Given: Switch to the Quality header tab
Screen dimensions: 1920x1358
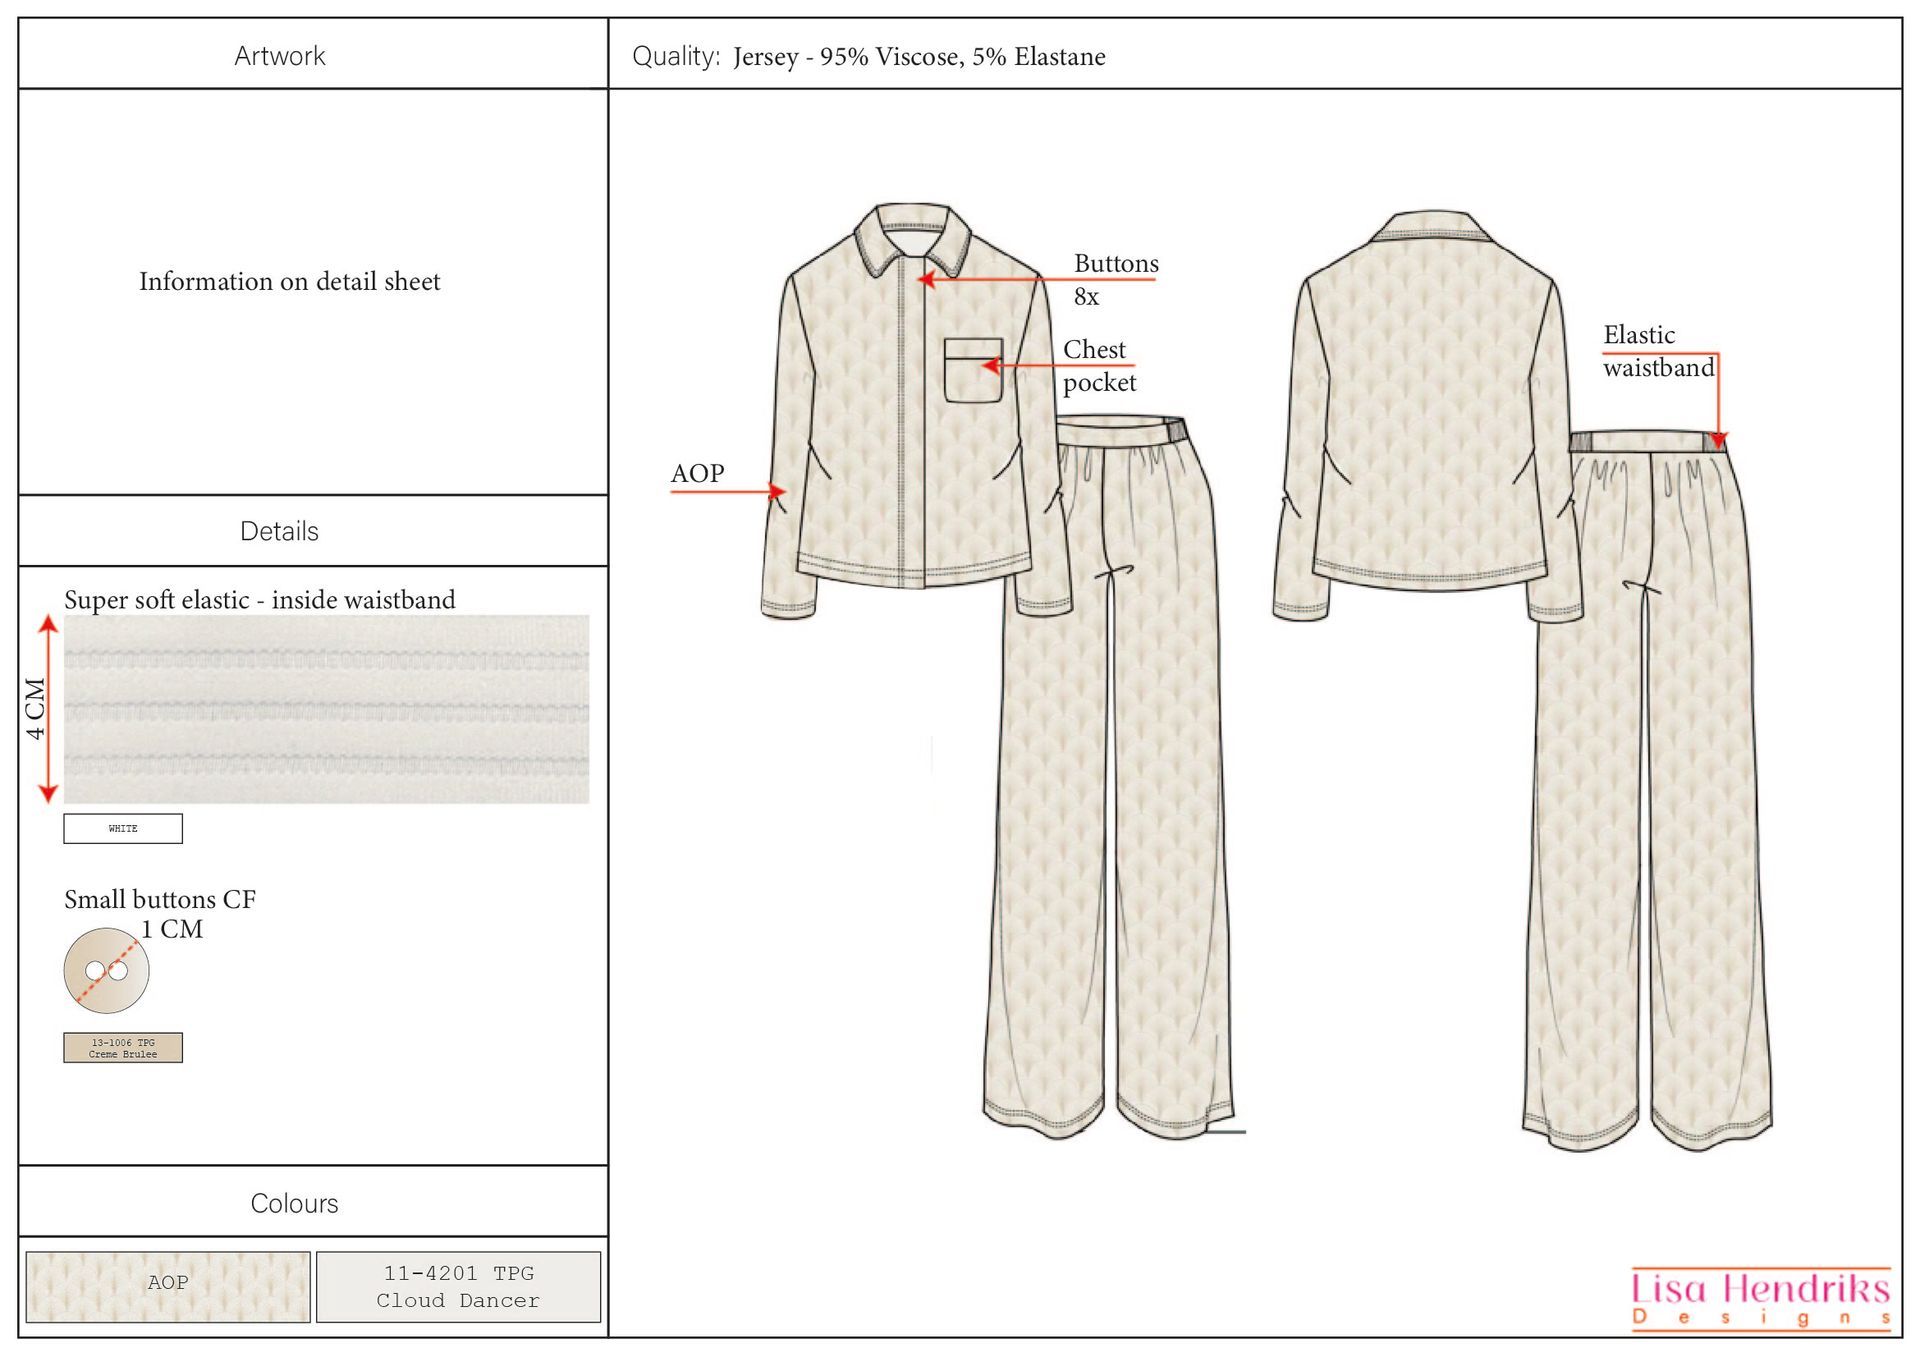Looking at the screenshot, I should (870, 57).
